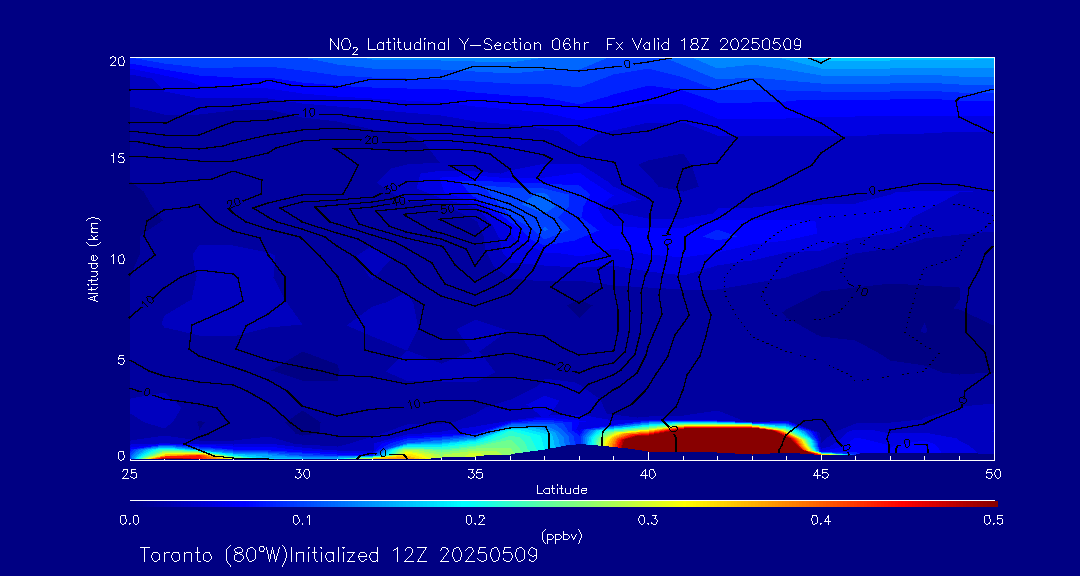This screenshot has width=1080, height=576.
Task: Click the 45 tick label on latitude axis
Action: [821, 473]
